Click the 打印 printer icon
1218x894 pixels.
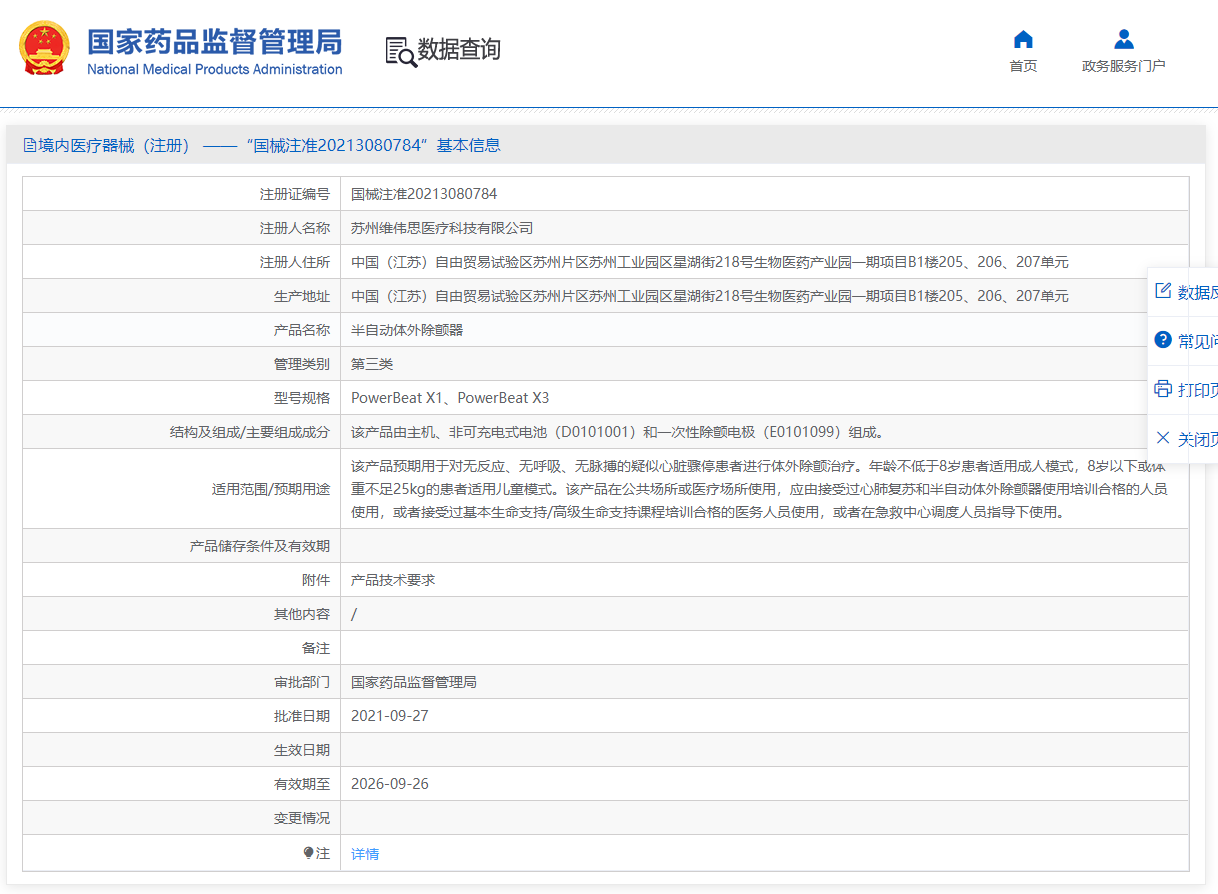coord(1162,388)
